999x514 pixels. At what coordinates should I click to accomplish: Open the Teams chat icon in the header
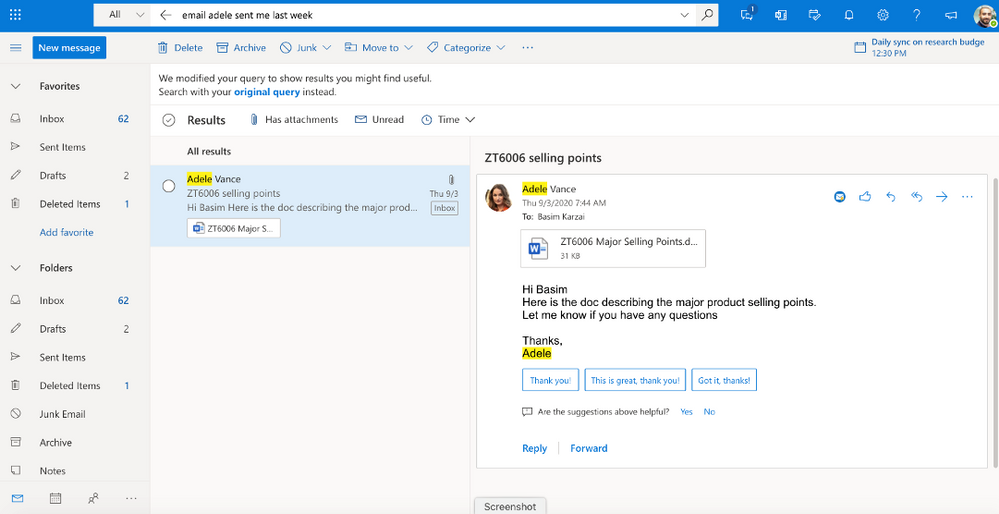click(x=748, y=15)
